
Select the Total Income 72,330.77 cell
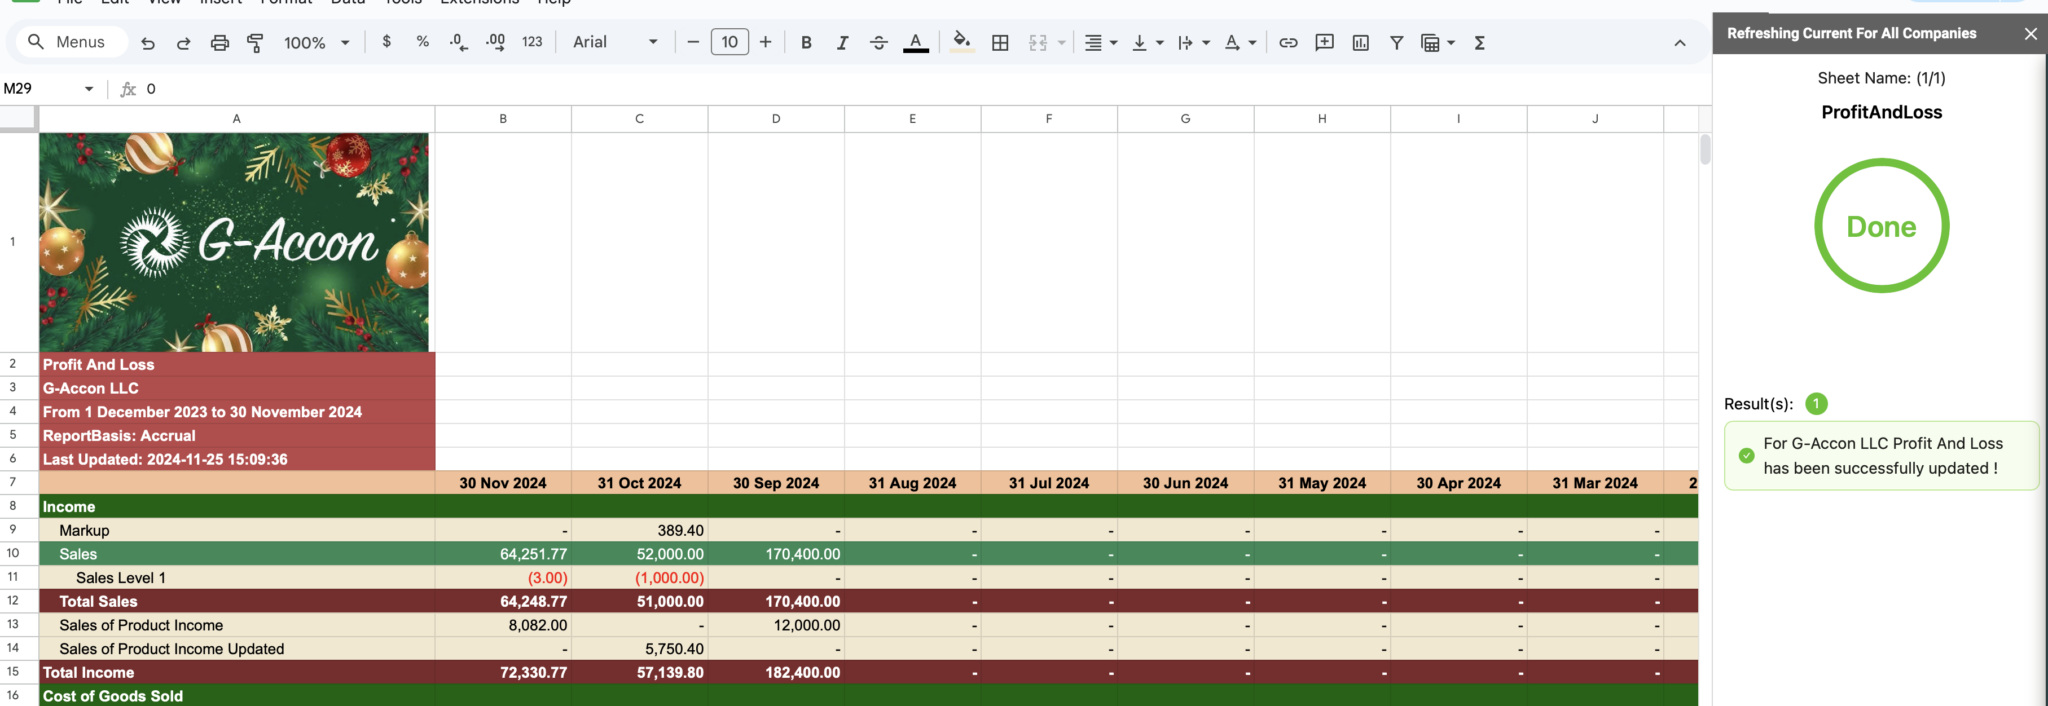click(x=503, y=673)
